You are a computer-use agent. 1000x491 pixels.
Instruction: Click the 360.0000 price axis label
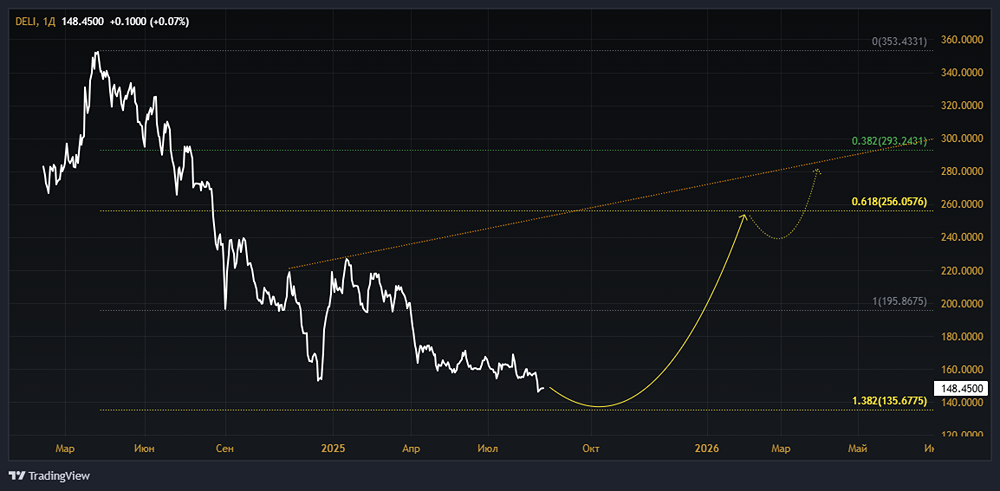pyautogui.click(x=962, y=40)
